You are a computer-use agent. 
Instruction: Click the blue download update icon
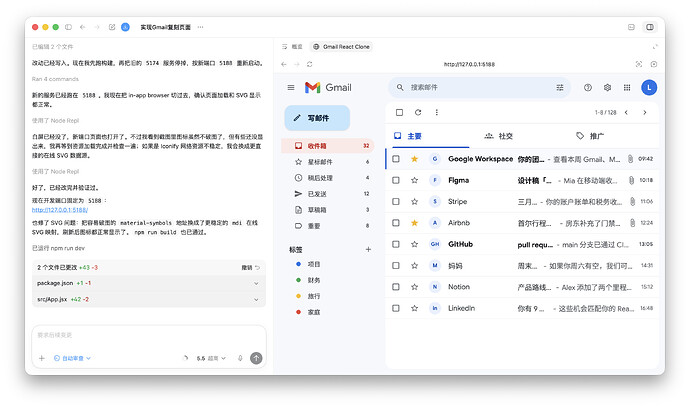point(125,27)
